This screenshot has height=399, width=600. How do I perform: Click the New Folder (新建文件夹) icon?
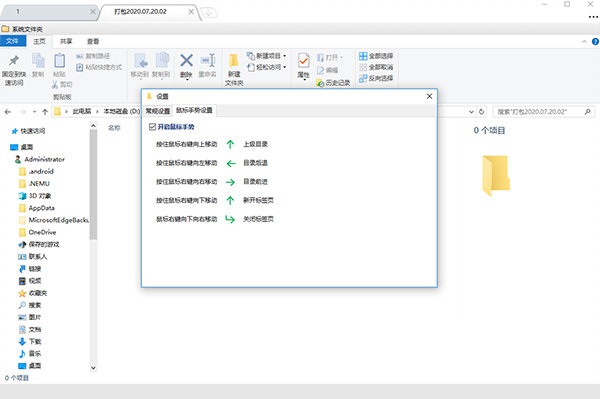coord(233,61)
